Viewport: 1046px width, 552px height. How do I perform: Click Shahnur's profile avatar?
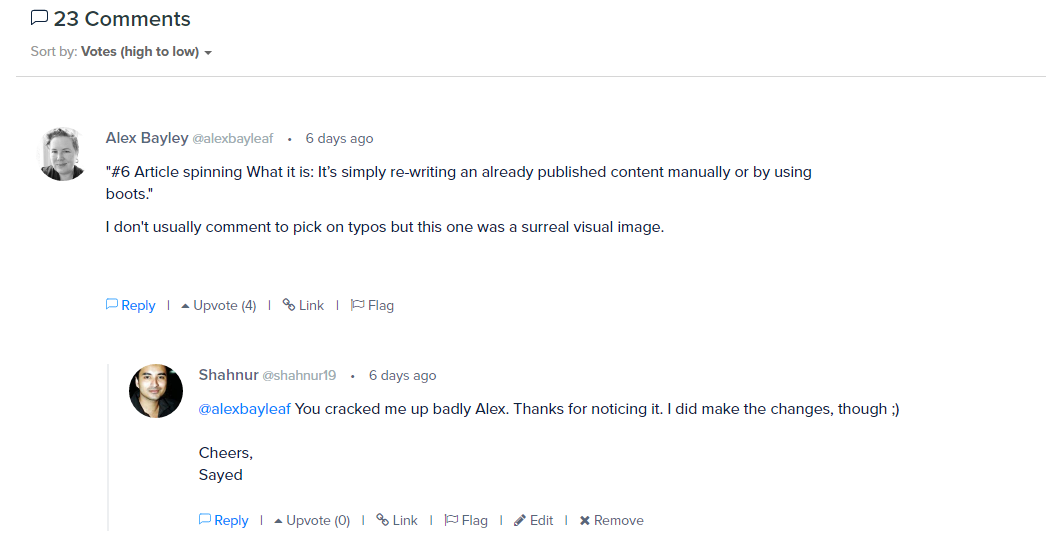pyautogui.click(x=156, y=391)
